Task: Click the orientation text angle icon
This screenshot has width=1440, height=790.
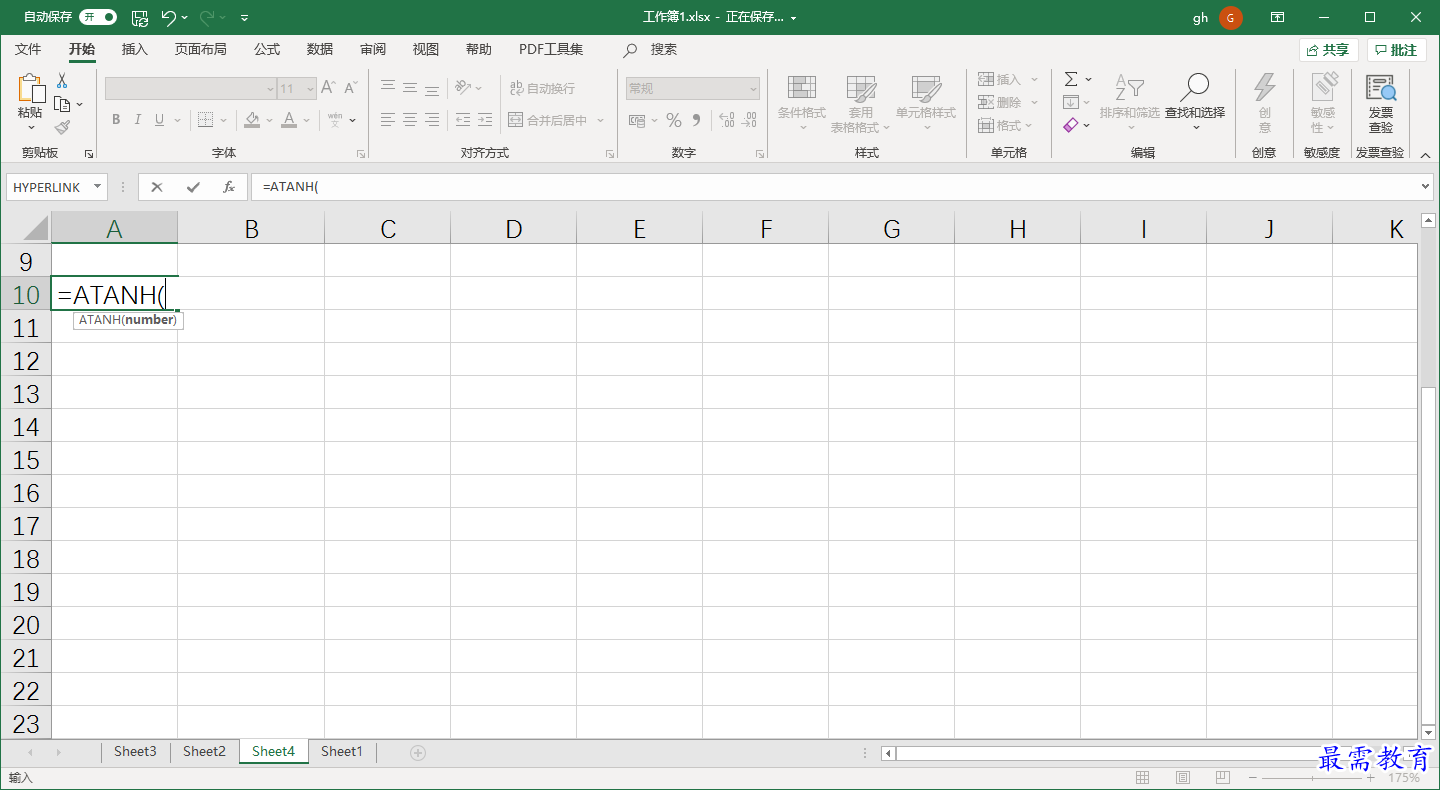Action: click(462, 88)
